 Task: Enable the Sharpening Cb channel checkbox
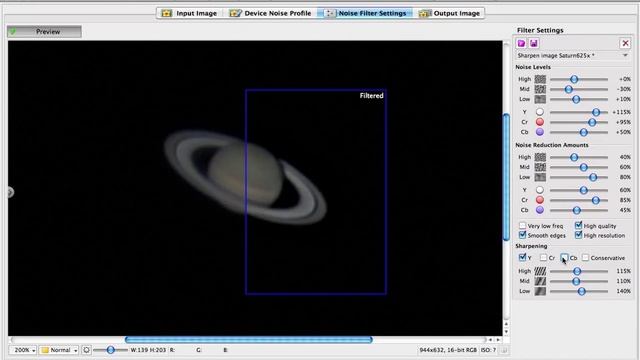[564, 257]
